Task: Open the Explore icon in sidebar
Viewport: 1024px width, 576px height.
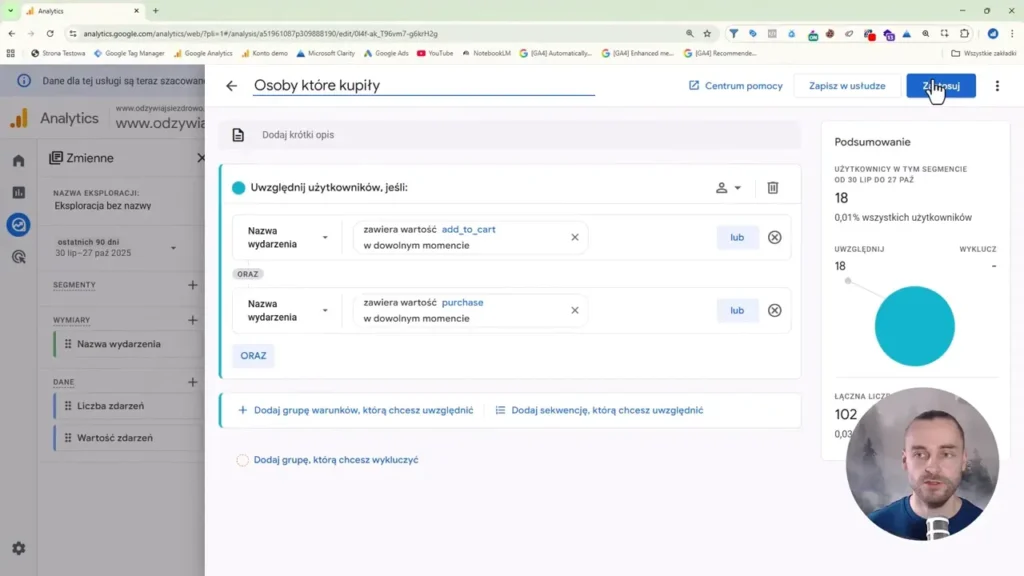Action: (18, 225)
